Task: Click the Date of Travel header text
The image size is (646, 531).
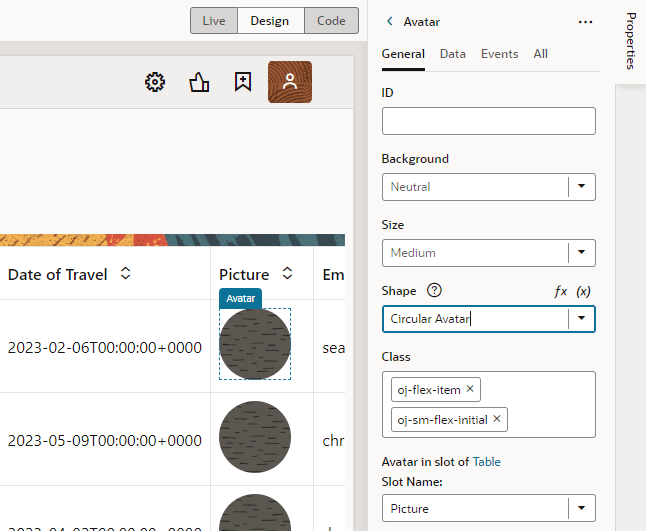Action: coord(58,274)
